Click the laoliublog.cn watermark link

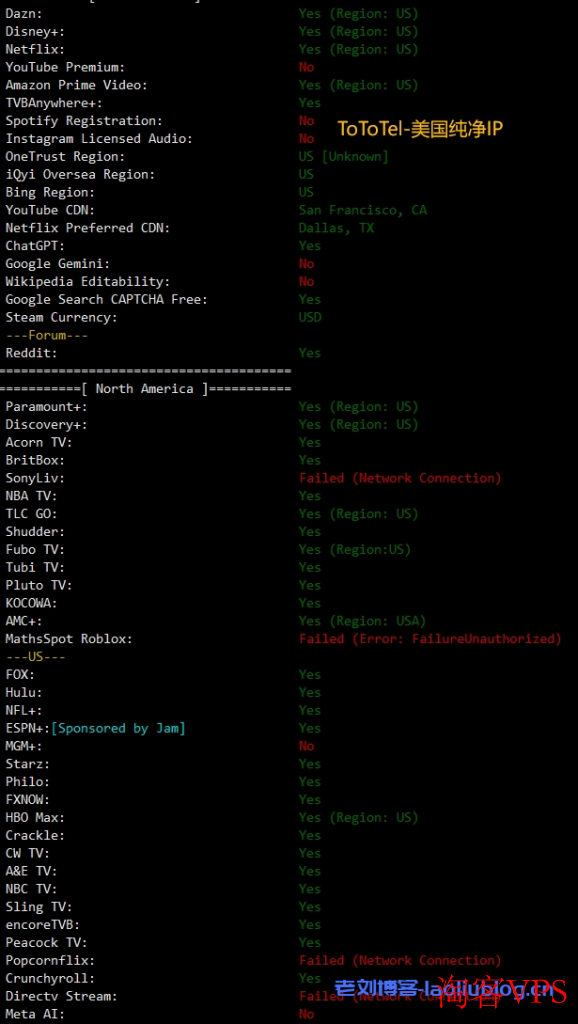pos(443,989)
